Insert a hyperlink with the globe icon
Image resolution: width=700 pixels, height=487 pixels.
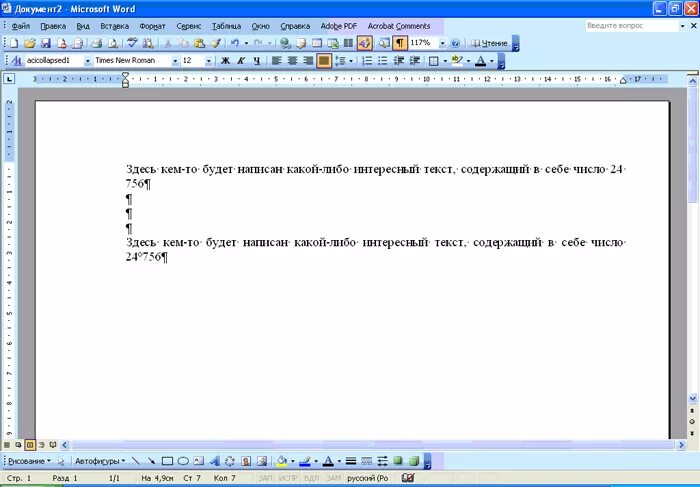[x=285, y=43]
